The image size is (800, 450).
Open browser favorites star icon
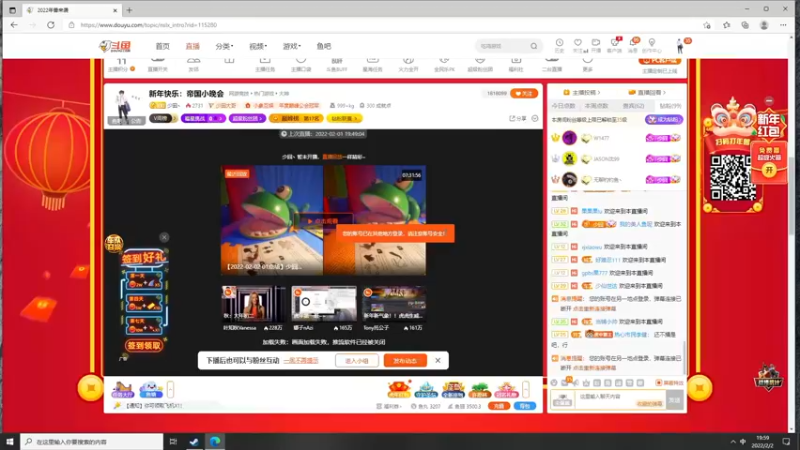727,24
